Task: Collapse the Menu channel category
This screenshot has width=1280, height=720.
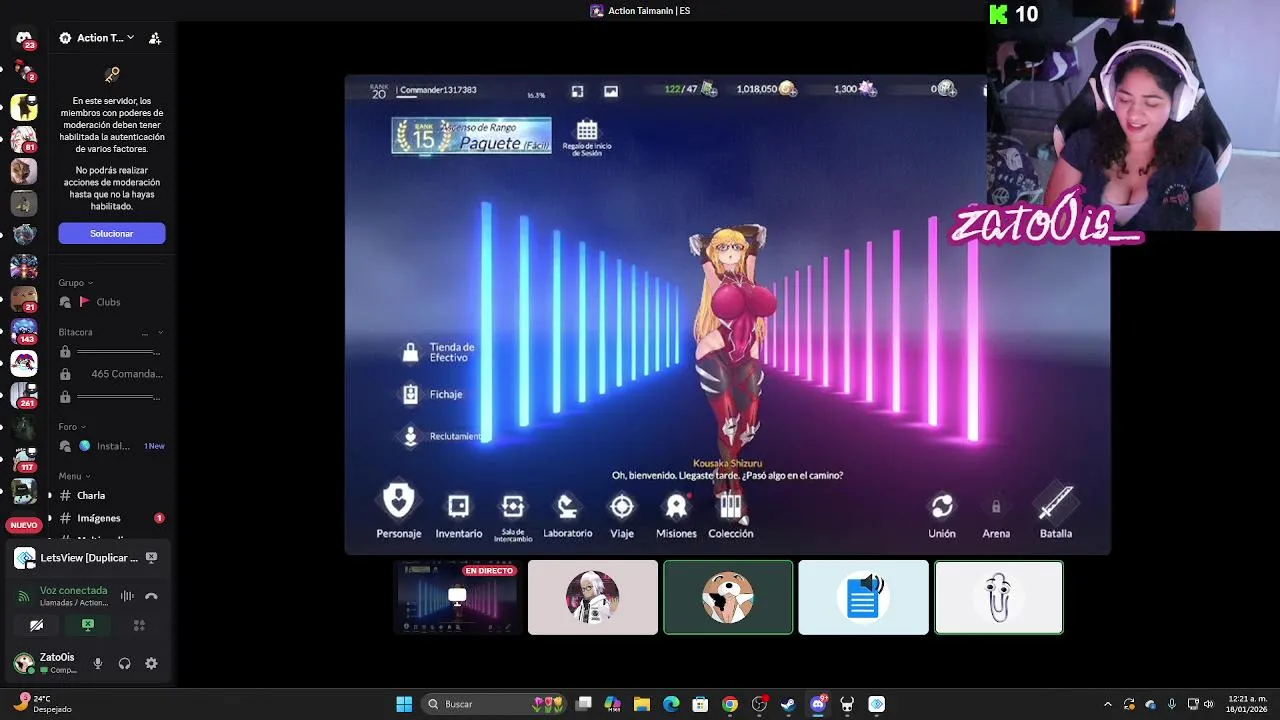Action: (x=73, y=476)
